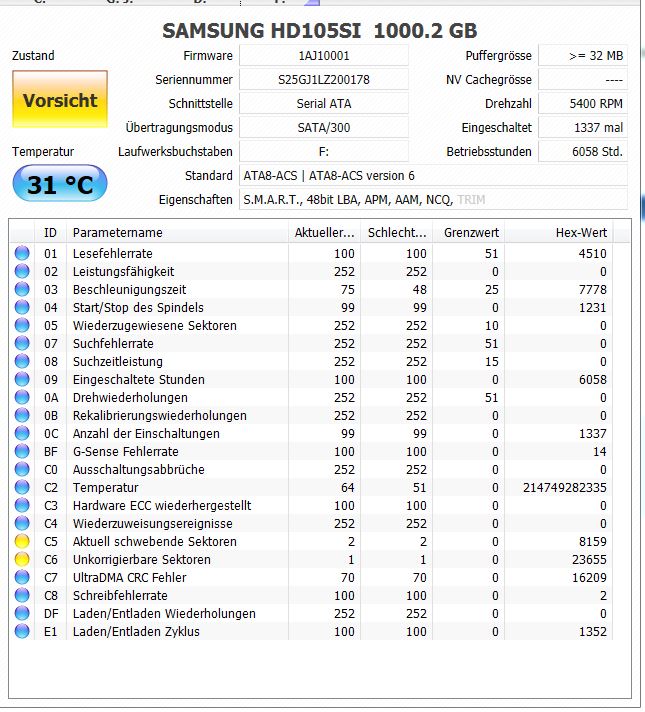Viewport: 645px width, 712px height.
Task: Click the yellow warning icon for Aktuell schwebende Sektoren
Action: tap(22, 541)
